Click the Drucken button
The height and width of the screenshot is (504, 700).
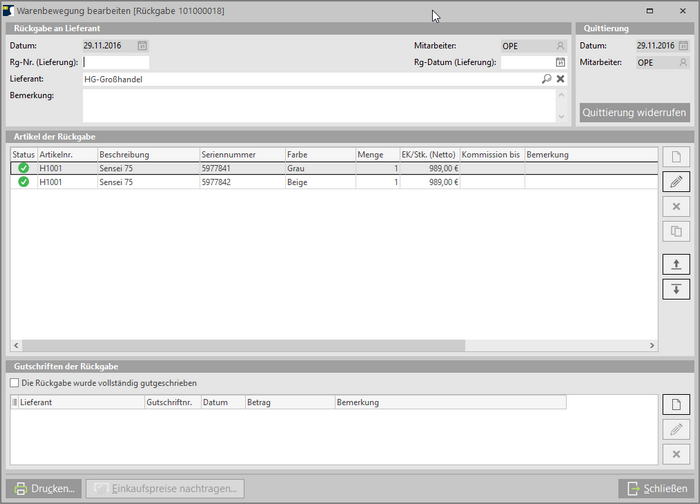click(45, 489)
